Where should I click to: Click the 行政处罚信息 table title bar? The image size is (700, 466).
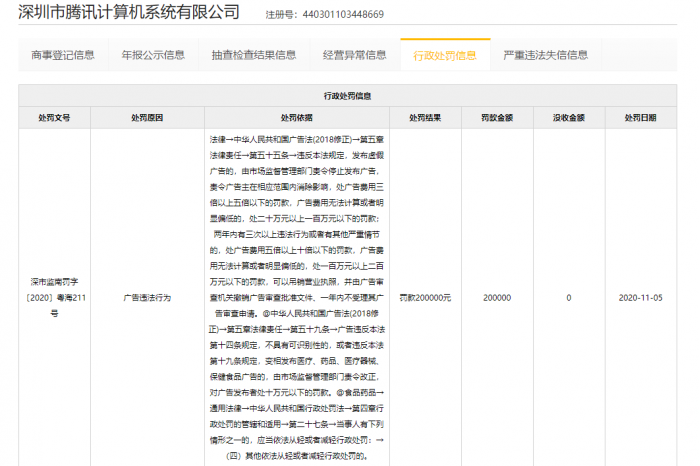click(347, 96)
